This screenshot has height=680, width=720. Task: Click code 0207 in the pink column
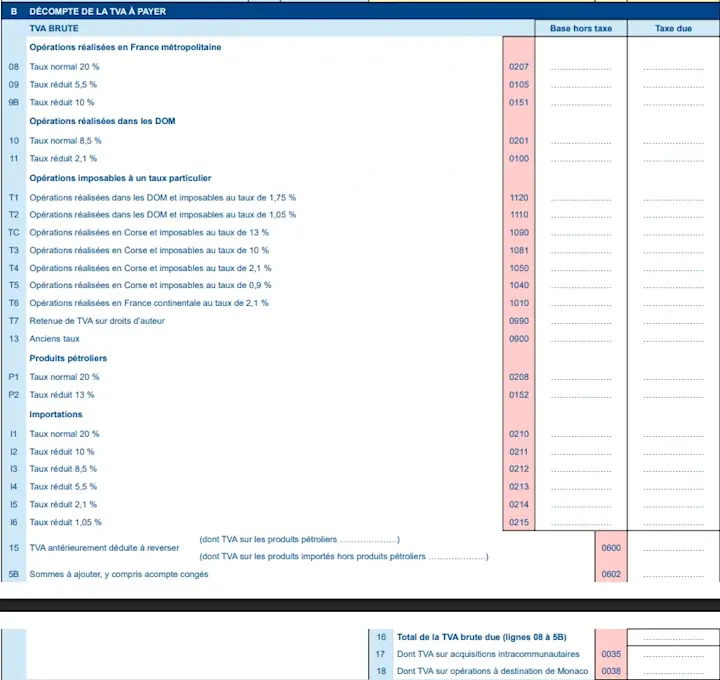point(519,67)
